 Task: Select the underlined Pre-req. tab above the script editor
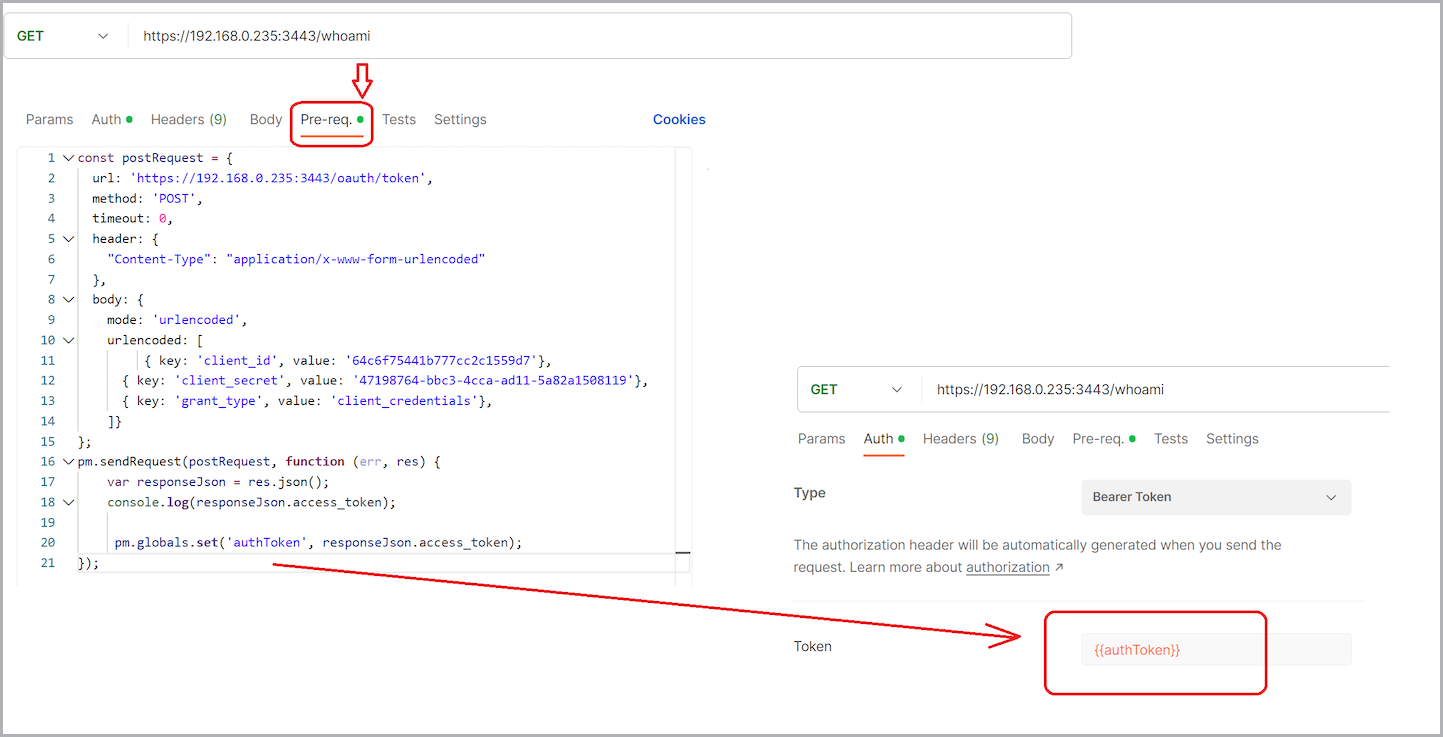coord(331,120)
